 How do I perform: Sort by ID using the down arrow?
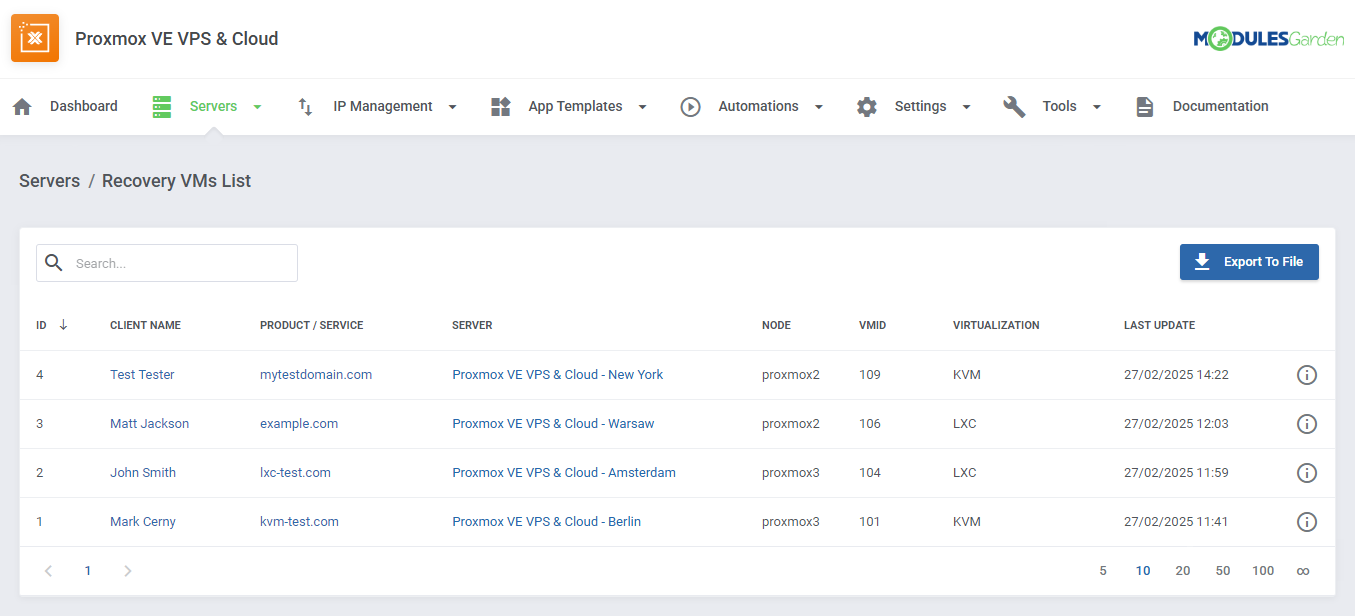click(x=63, y=325)
